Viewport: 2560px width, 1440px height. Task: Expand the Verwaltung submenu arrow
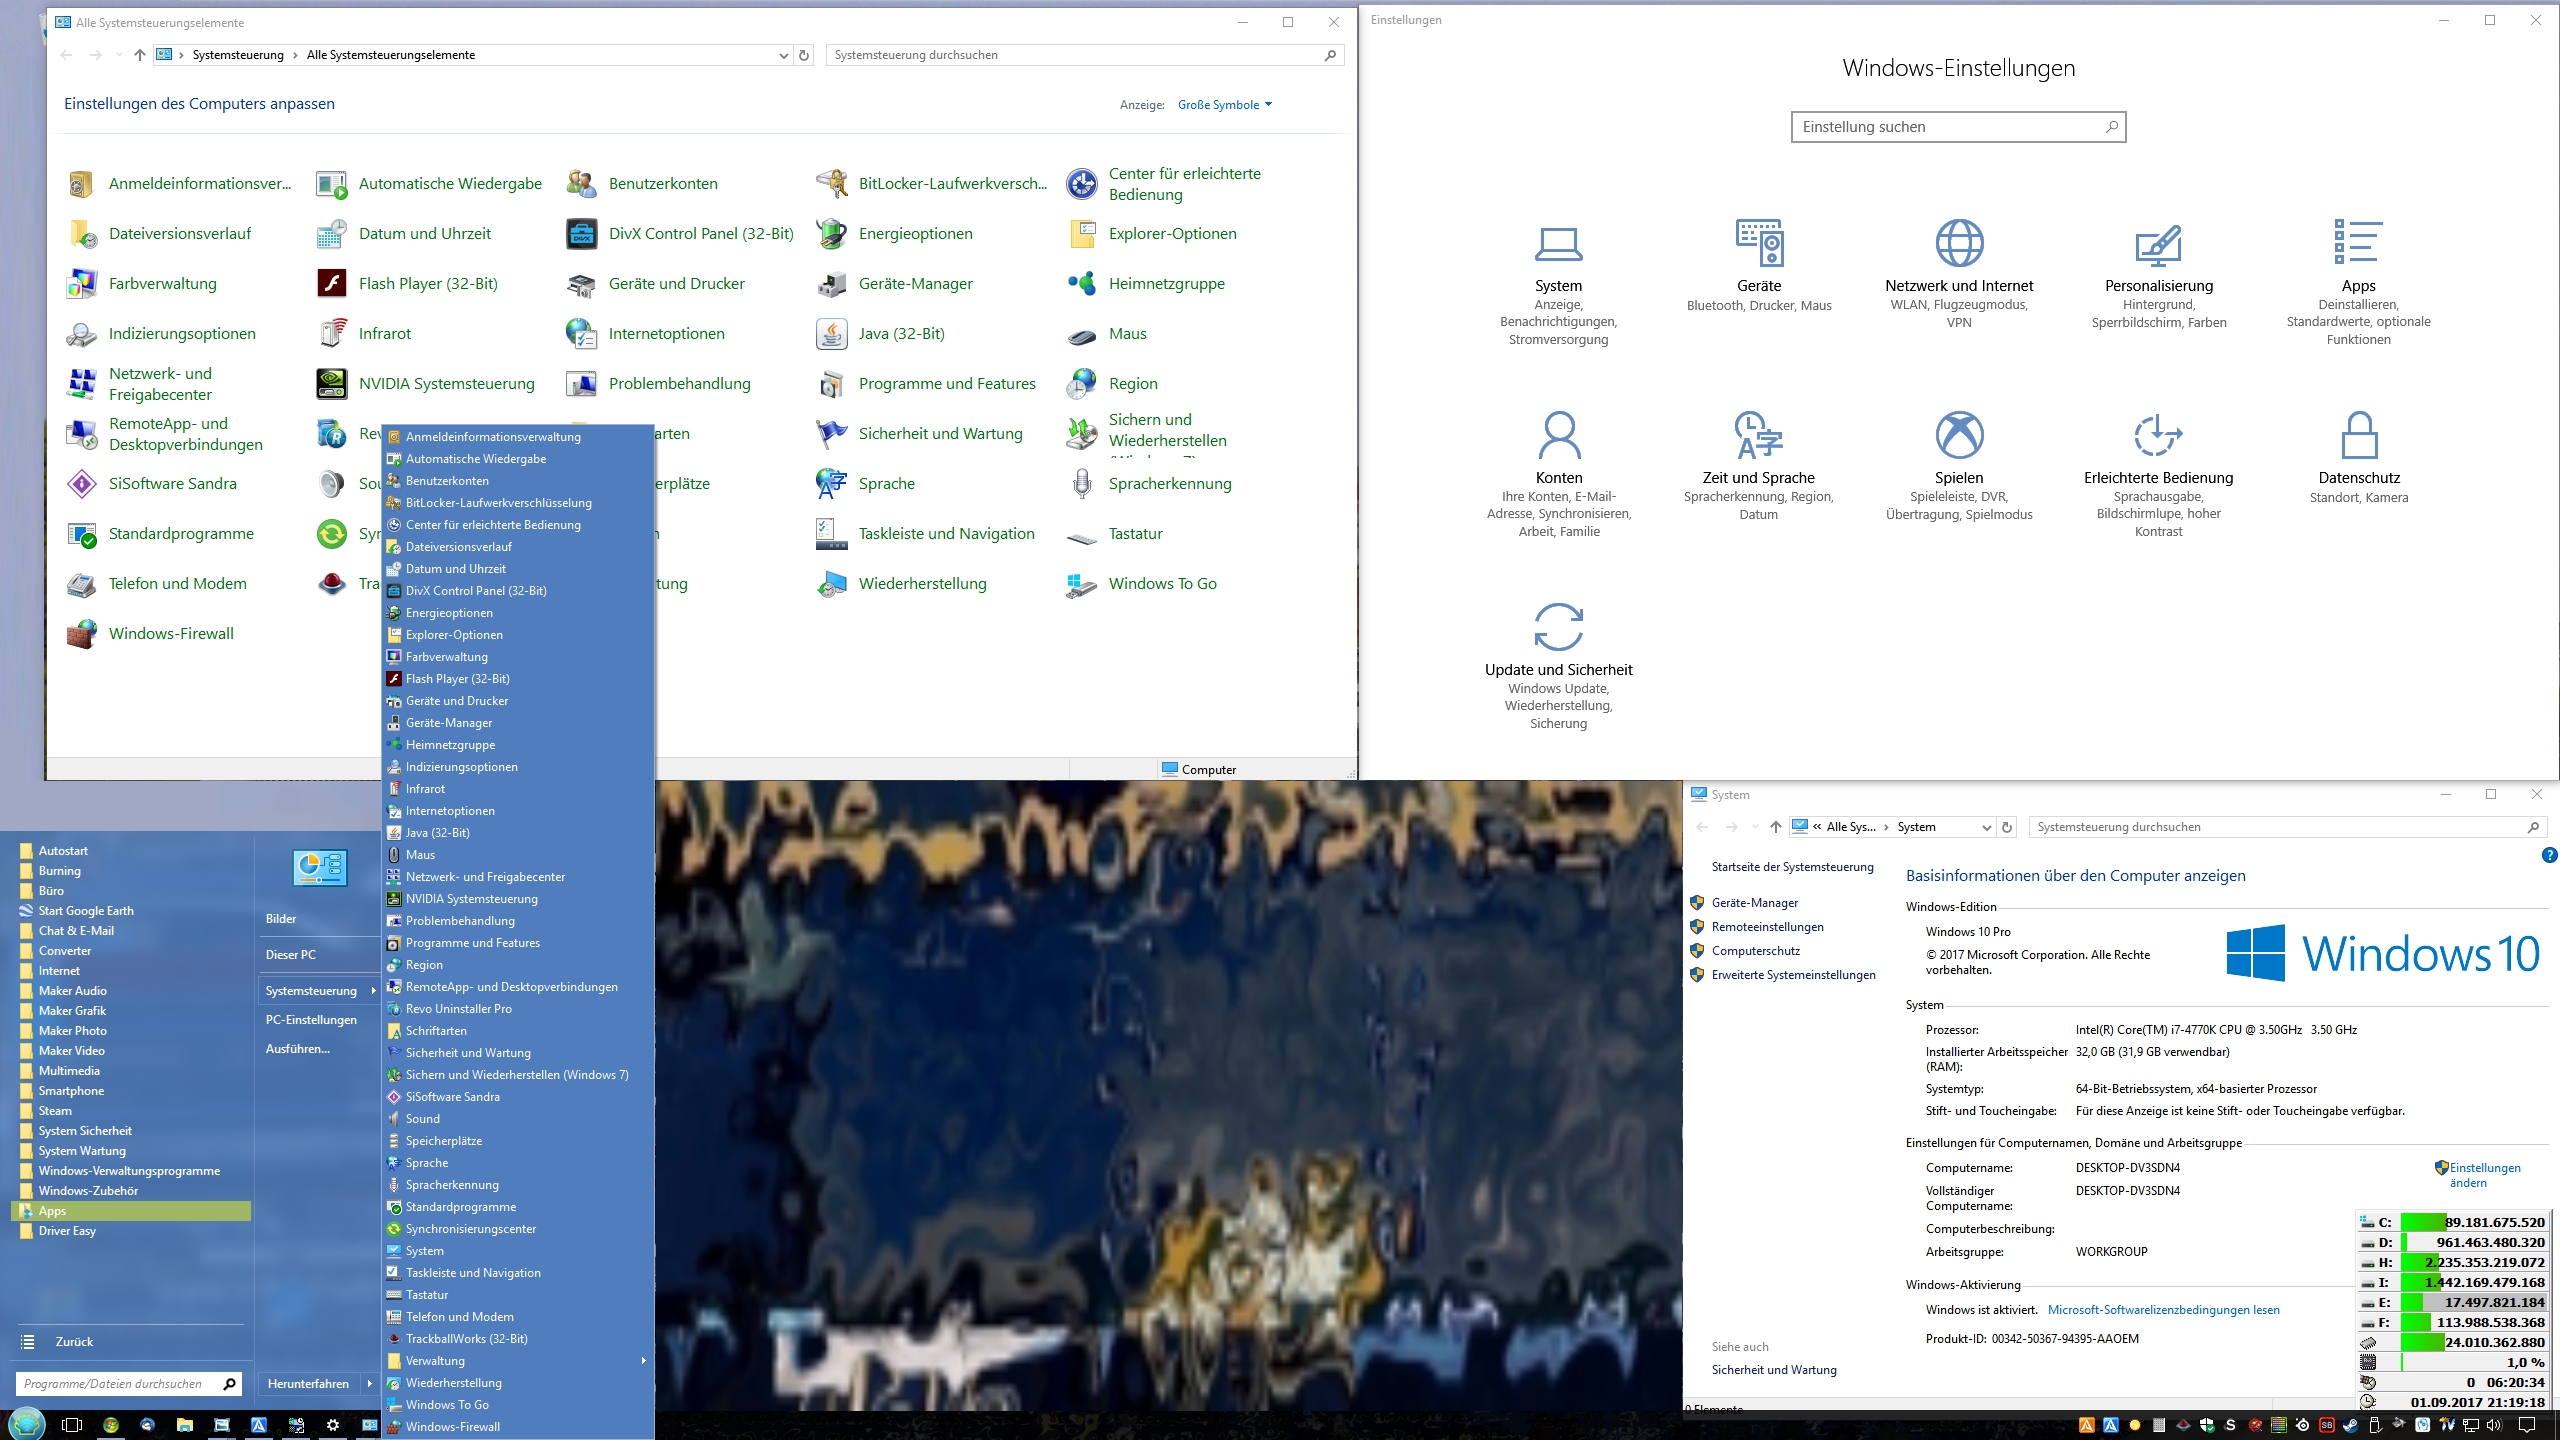click(x=643, y=1361)
